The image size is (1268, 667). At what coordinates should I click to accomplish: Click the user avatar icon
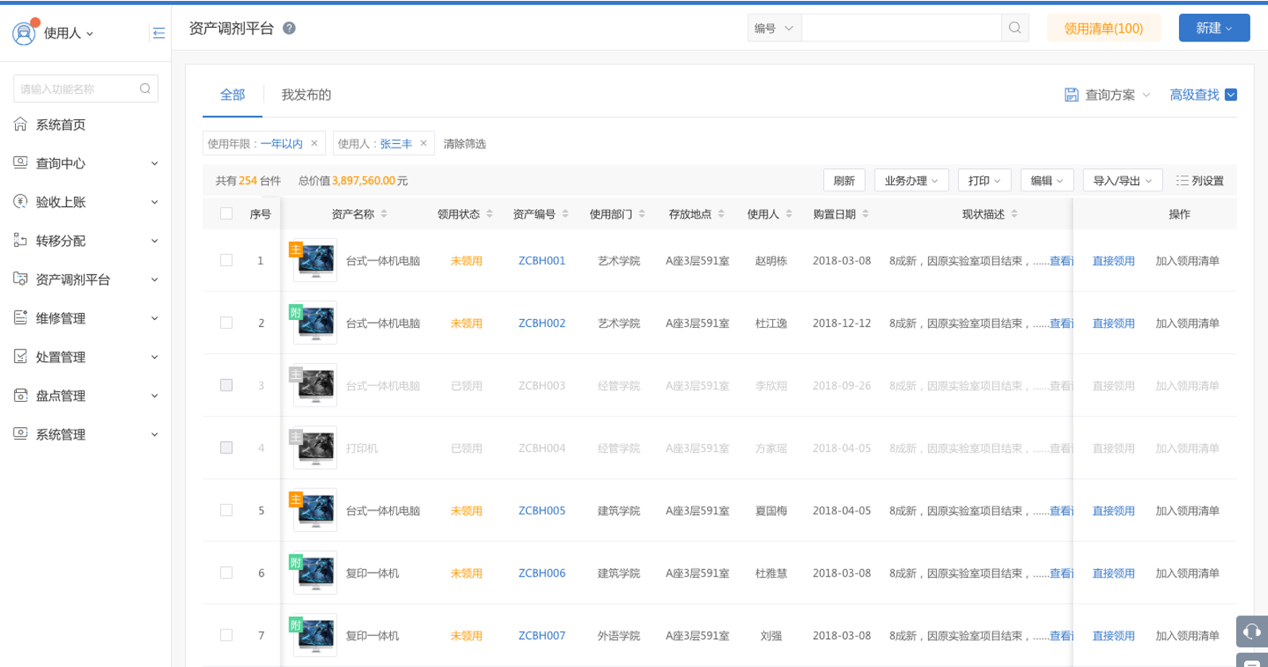pyautogui.click(x=23, y=33)
